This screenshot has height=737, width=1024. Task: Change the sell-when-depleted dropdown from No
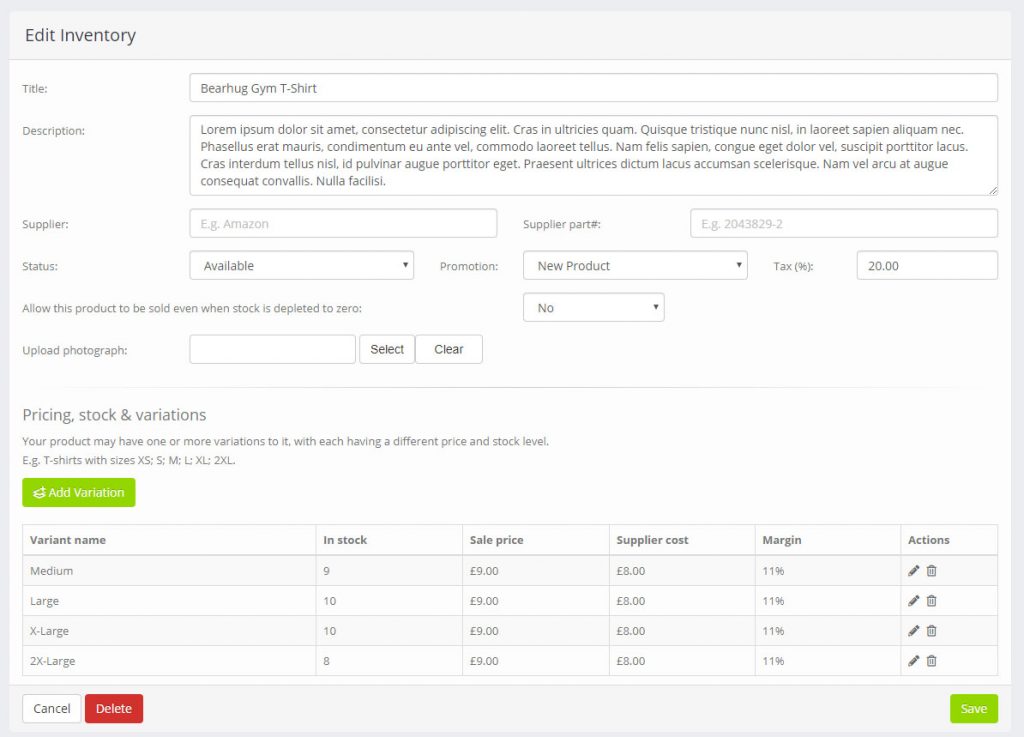593,308
